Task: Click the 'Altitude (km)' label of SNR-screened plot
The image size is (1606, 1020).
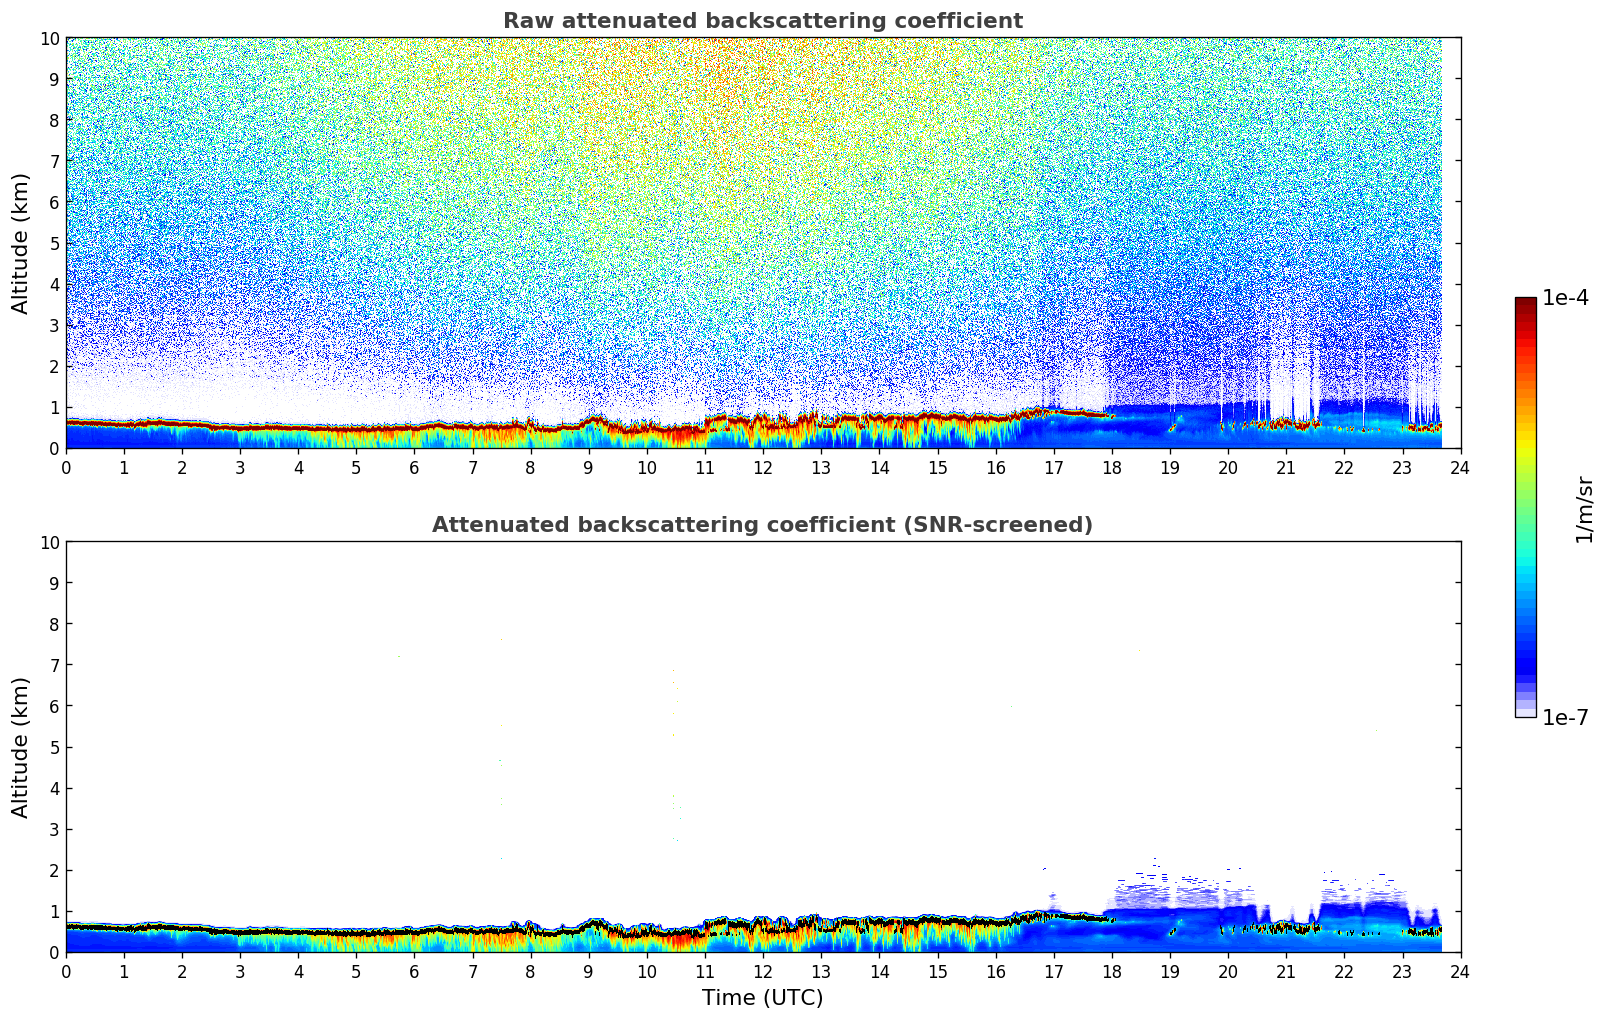Action: [x=21, y=747]
